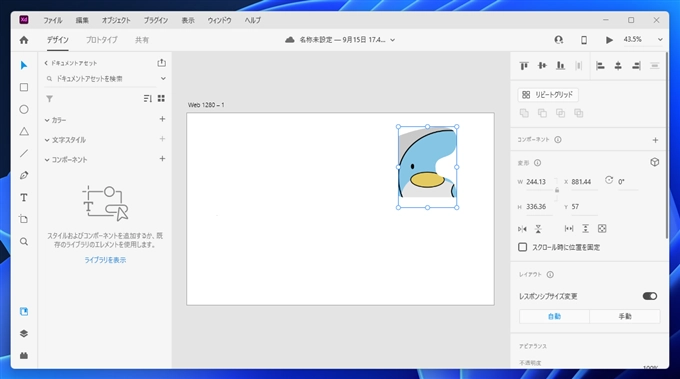680x379 pixels.
Task: Switch assets to list sort view
Action: coord(147,98)
